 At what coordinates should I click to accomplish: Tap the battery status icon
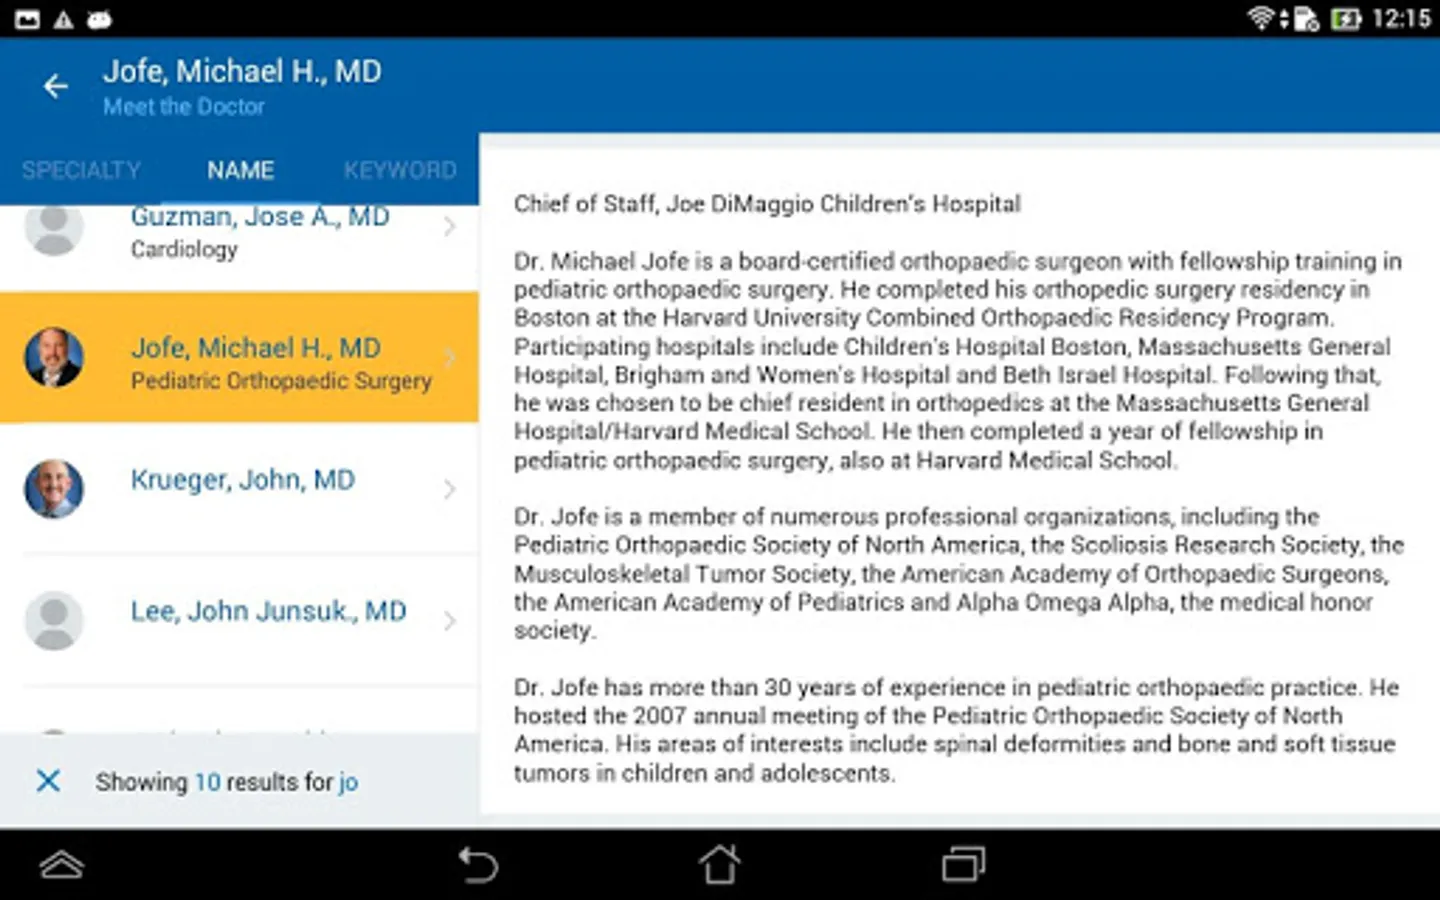(x=1346, y=19)
